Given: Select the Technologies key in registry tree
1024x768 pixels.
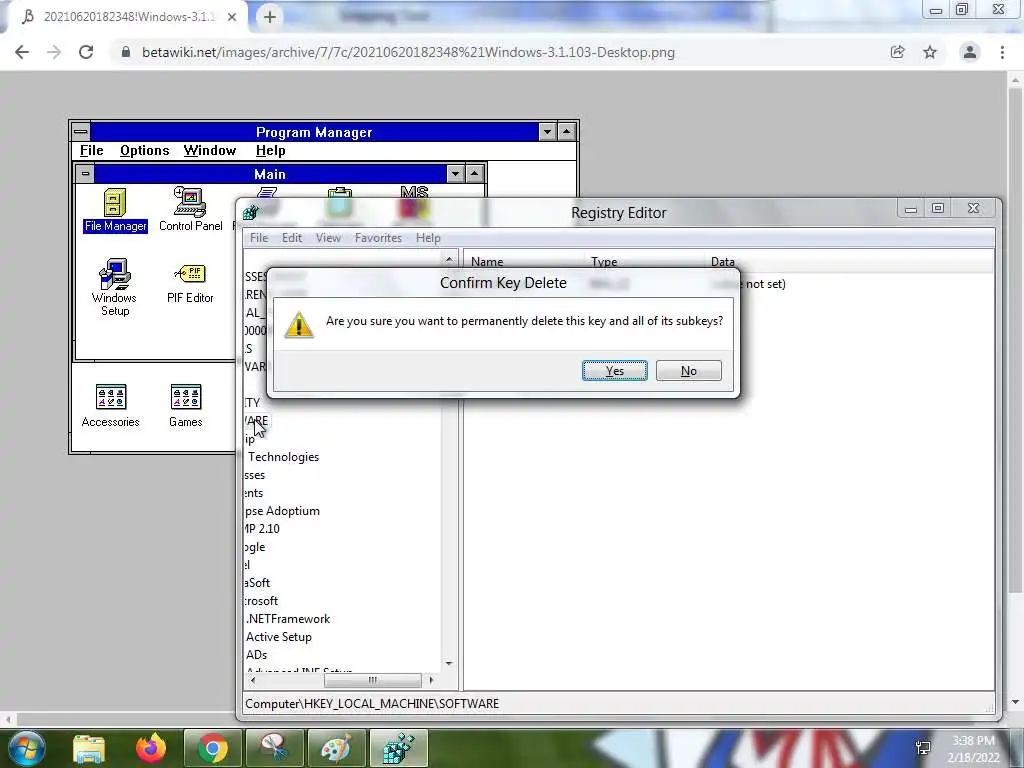Looking at the screenshot, I should pyautogui.click(x=283, y=457).
